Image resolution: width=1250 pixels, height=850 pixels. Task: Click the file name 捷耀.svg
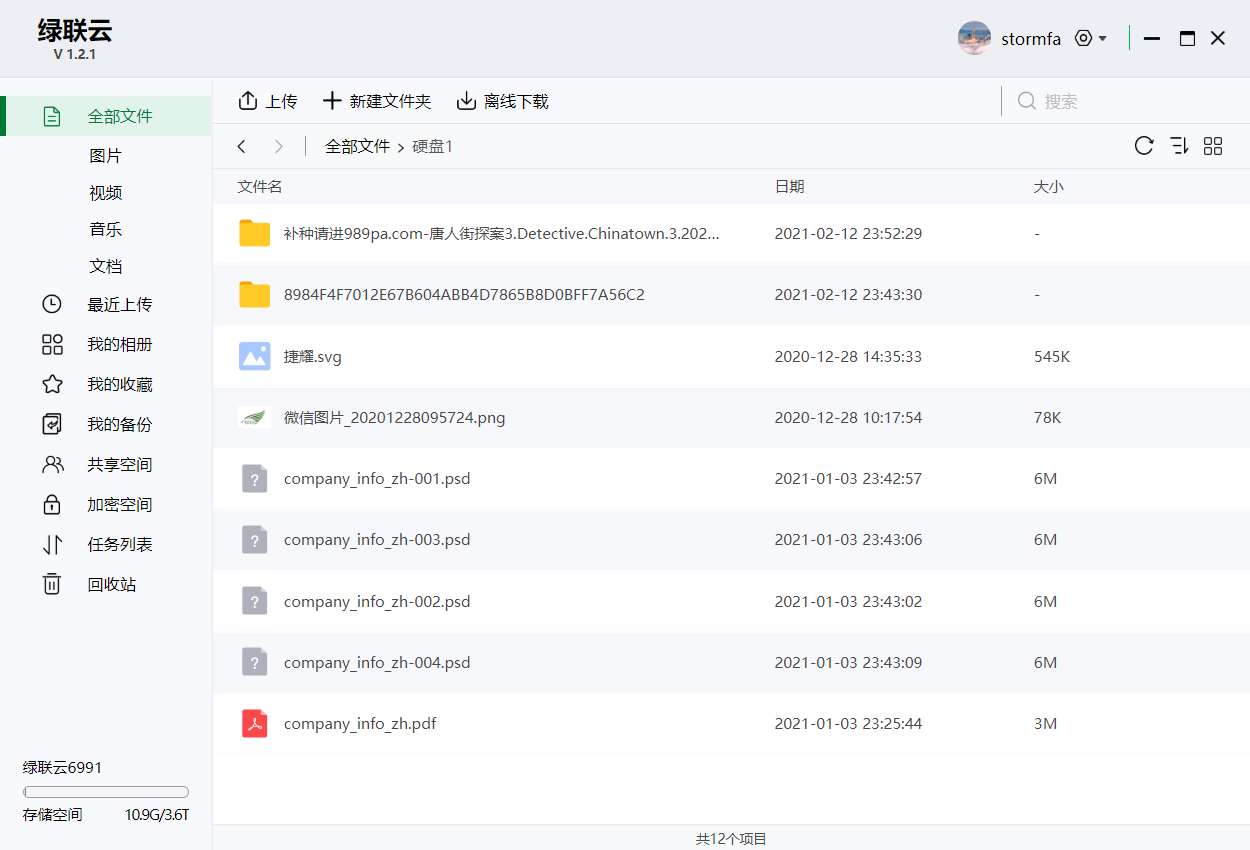pos(313,356)
